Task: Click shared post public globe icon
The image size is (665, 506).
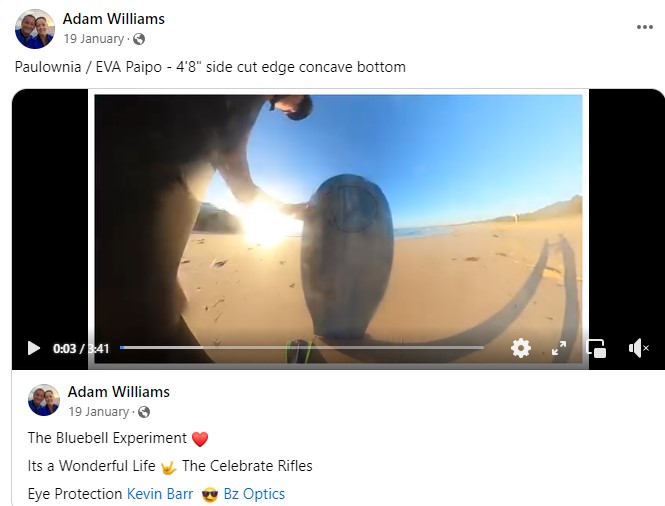Action: pyautogui.click(x=144, y=412)
